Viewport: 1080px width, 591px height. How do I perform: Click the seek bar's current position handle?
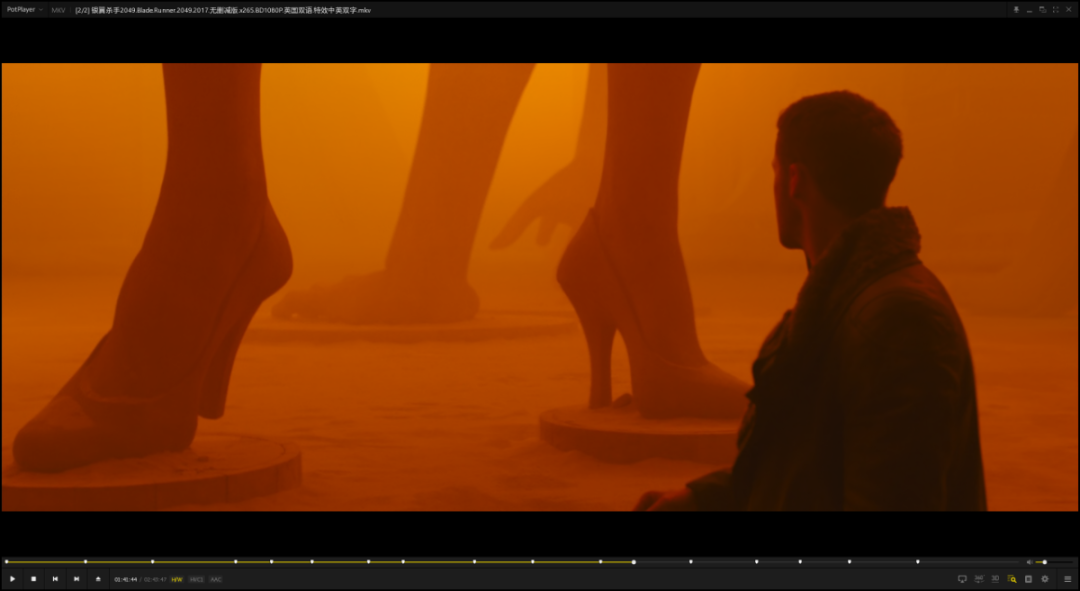634,562
